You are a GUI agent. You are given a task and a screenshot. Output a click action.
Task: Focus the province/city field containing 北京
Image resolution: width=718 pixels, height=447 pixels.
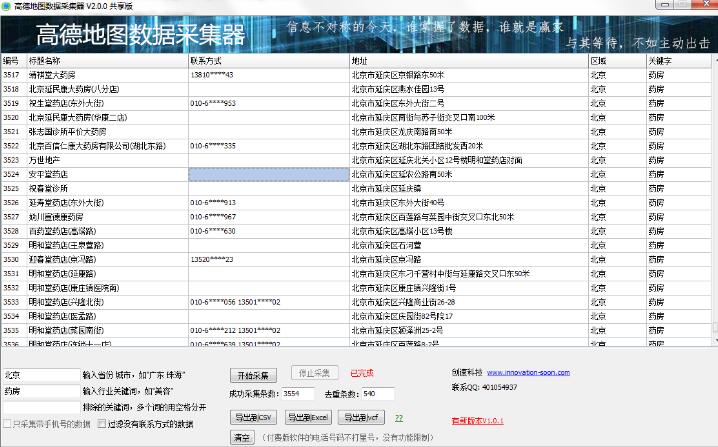42,375
